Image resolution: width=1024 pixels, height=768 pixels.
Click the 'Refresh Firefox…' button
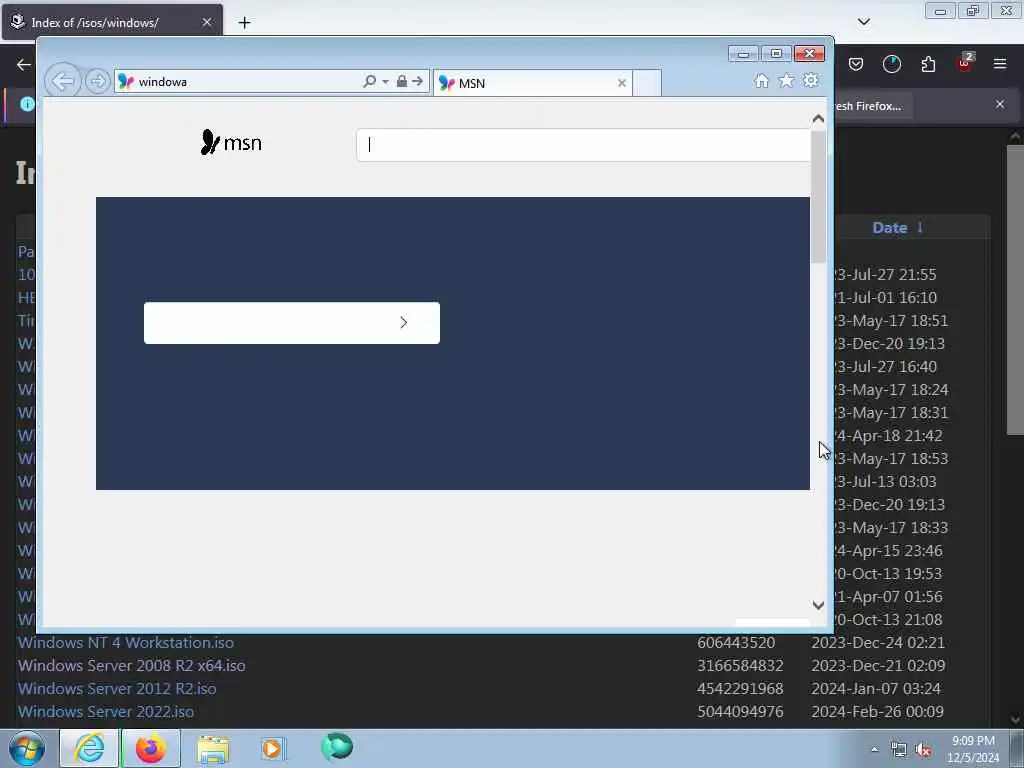(x=872, y=106)
